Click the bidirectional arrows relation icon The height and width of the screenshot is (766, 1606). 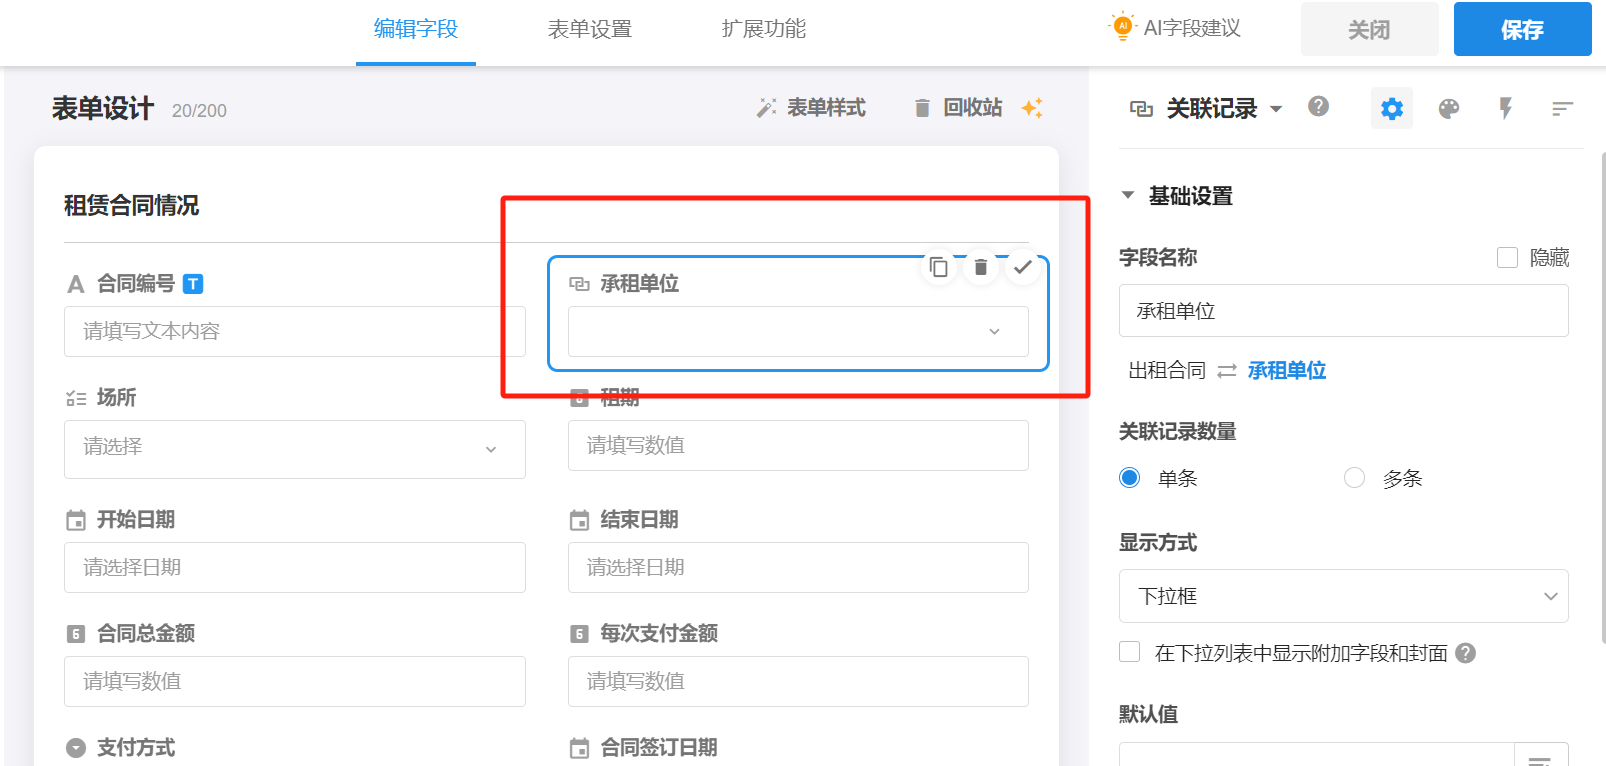pos(1227,371)
